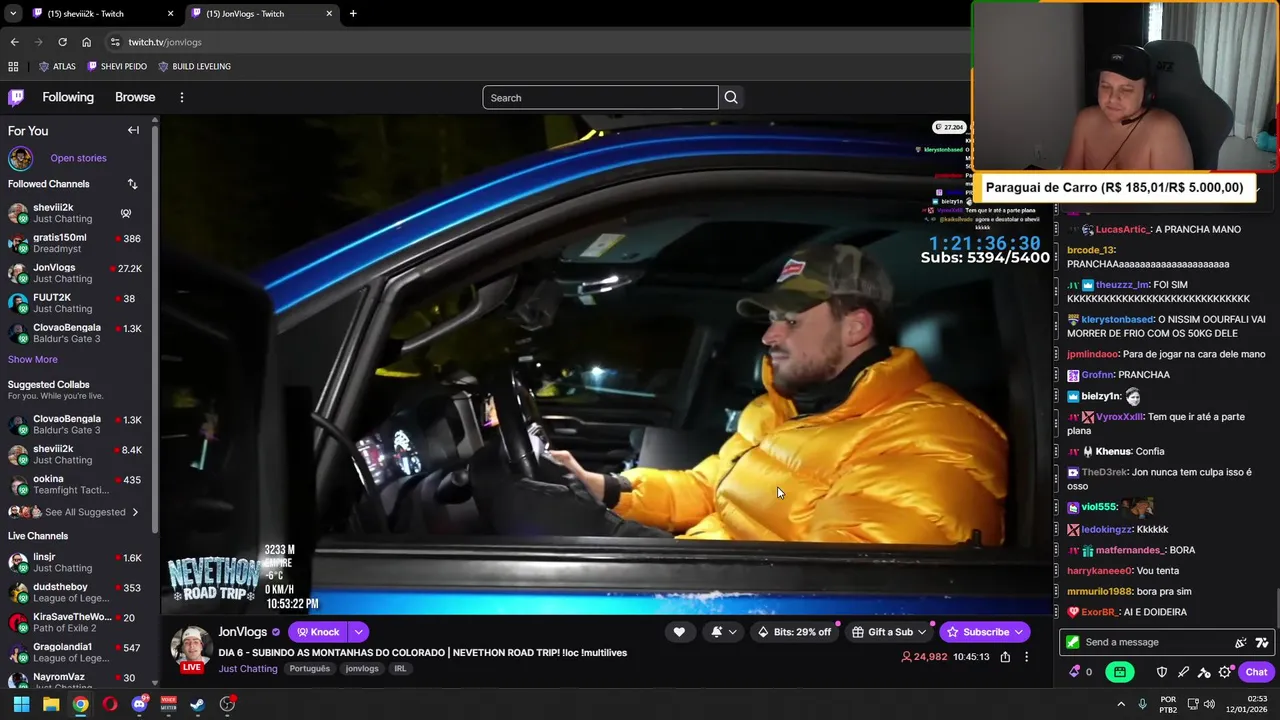1280x720 pixels.
Task: Open the three-dot menu beside Browse
Action: click(182, 97)
